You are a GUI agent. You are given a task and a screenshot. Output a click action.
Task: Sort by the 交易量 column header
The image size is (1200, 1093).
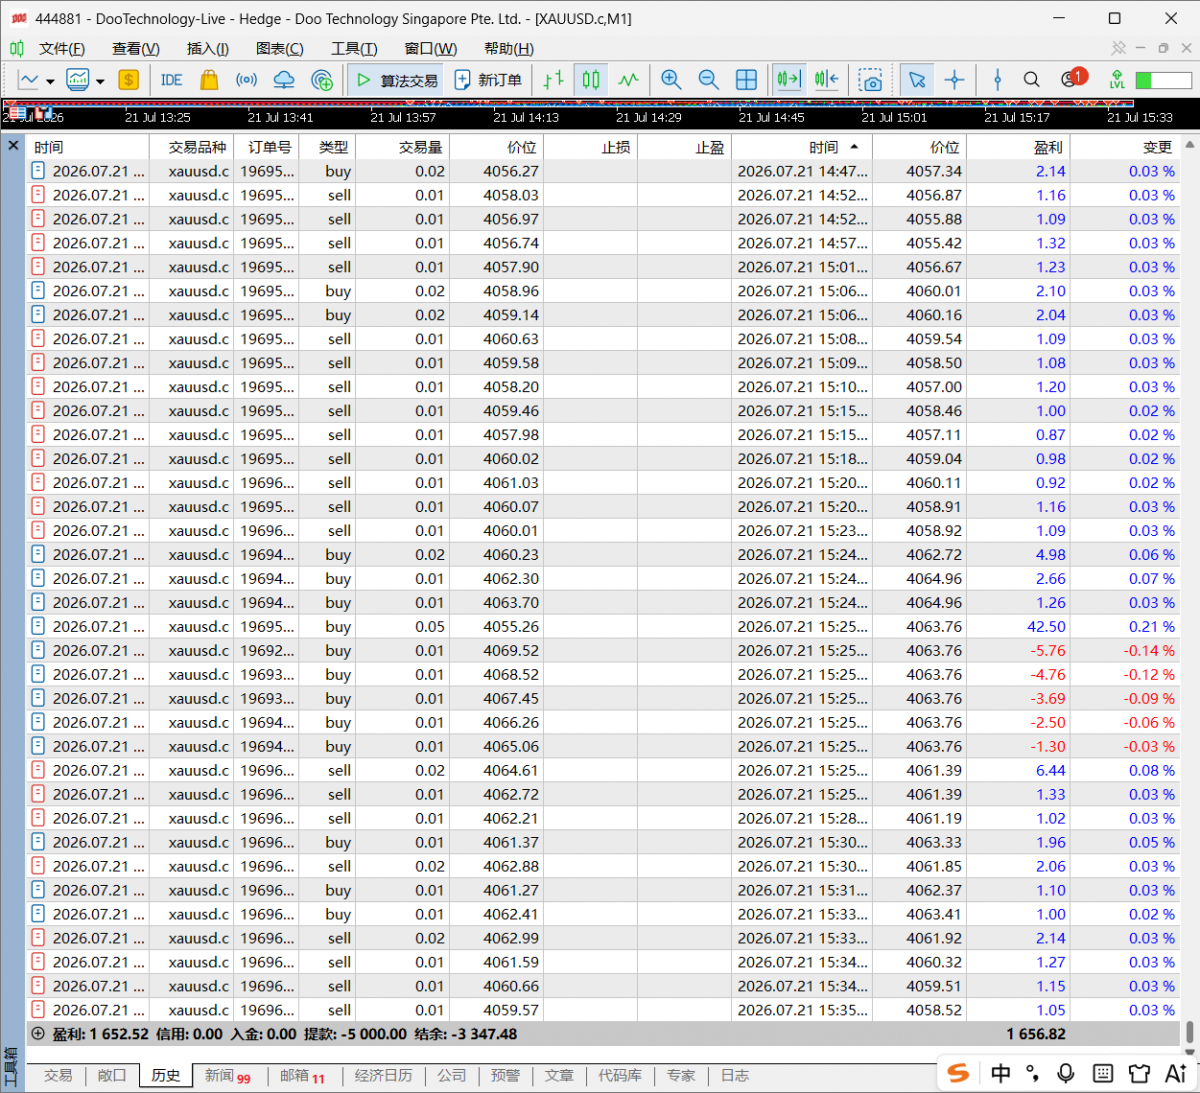403,147
